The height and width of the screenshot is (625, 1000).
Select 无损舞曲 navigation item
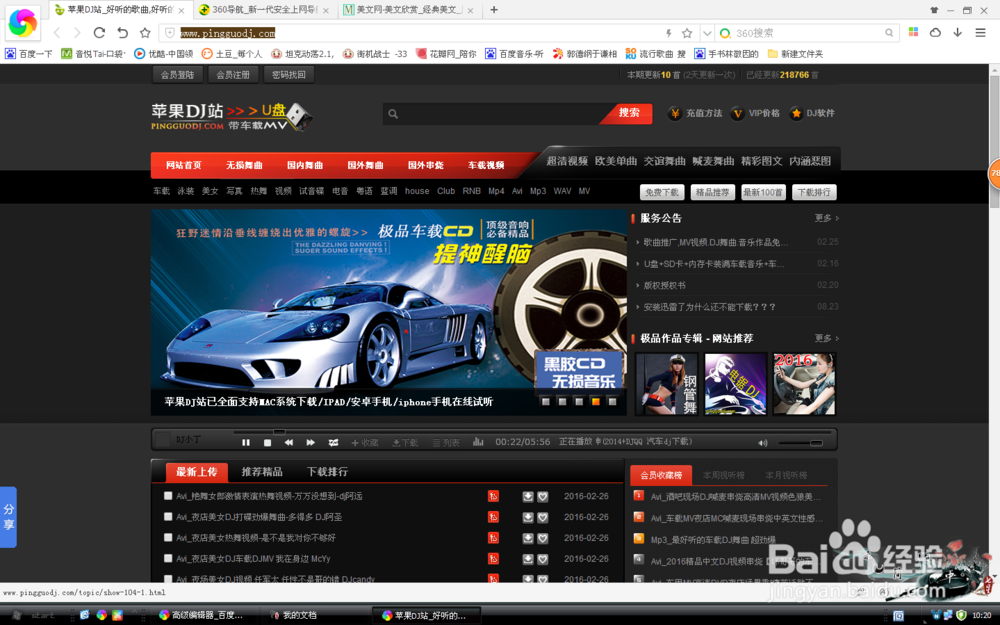244,165
